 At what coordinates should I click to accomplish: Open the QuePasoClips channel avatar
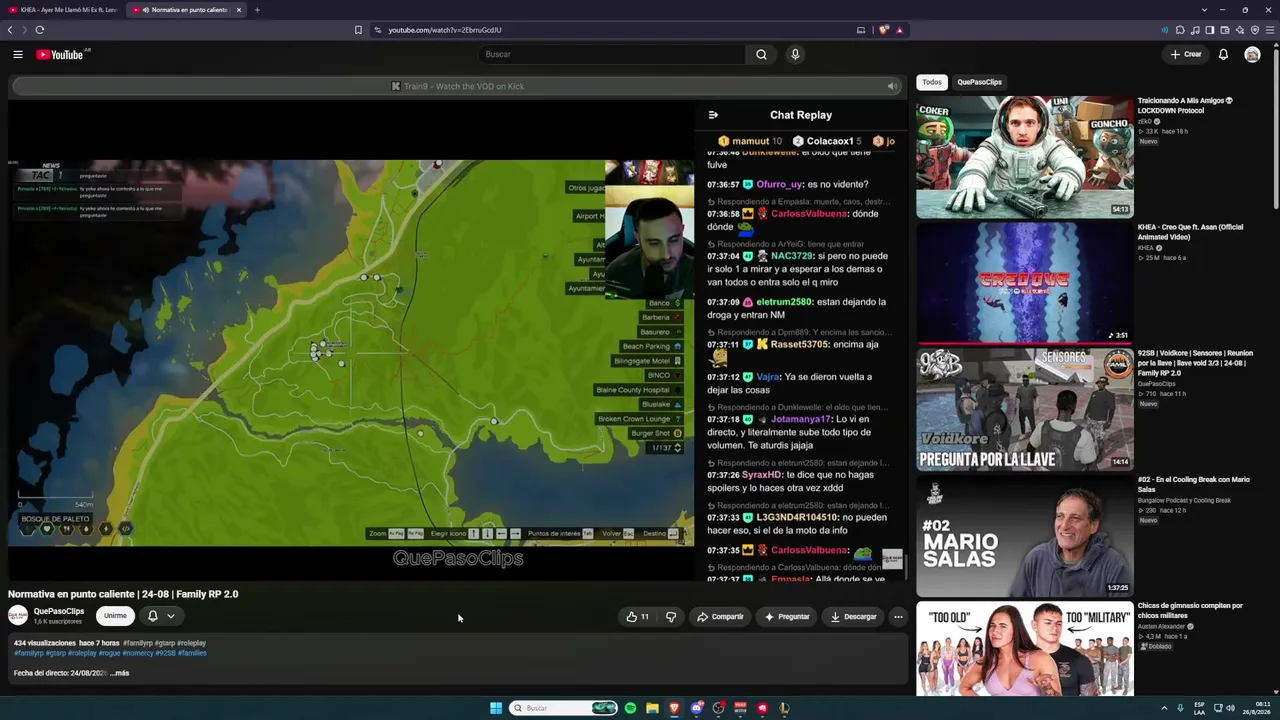point(18,616)
